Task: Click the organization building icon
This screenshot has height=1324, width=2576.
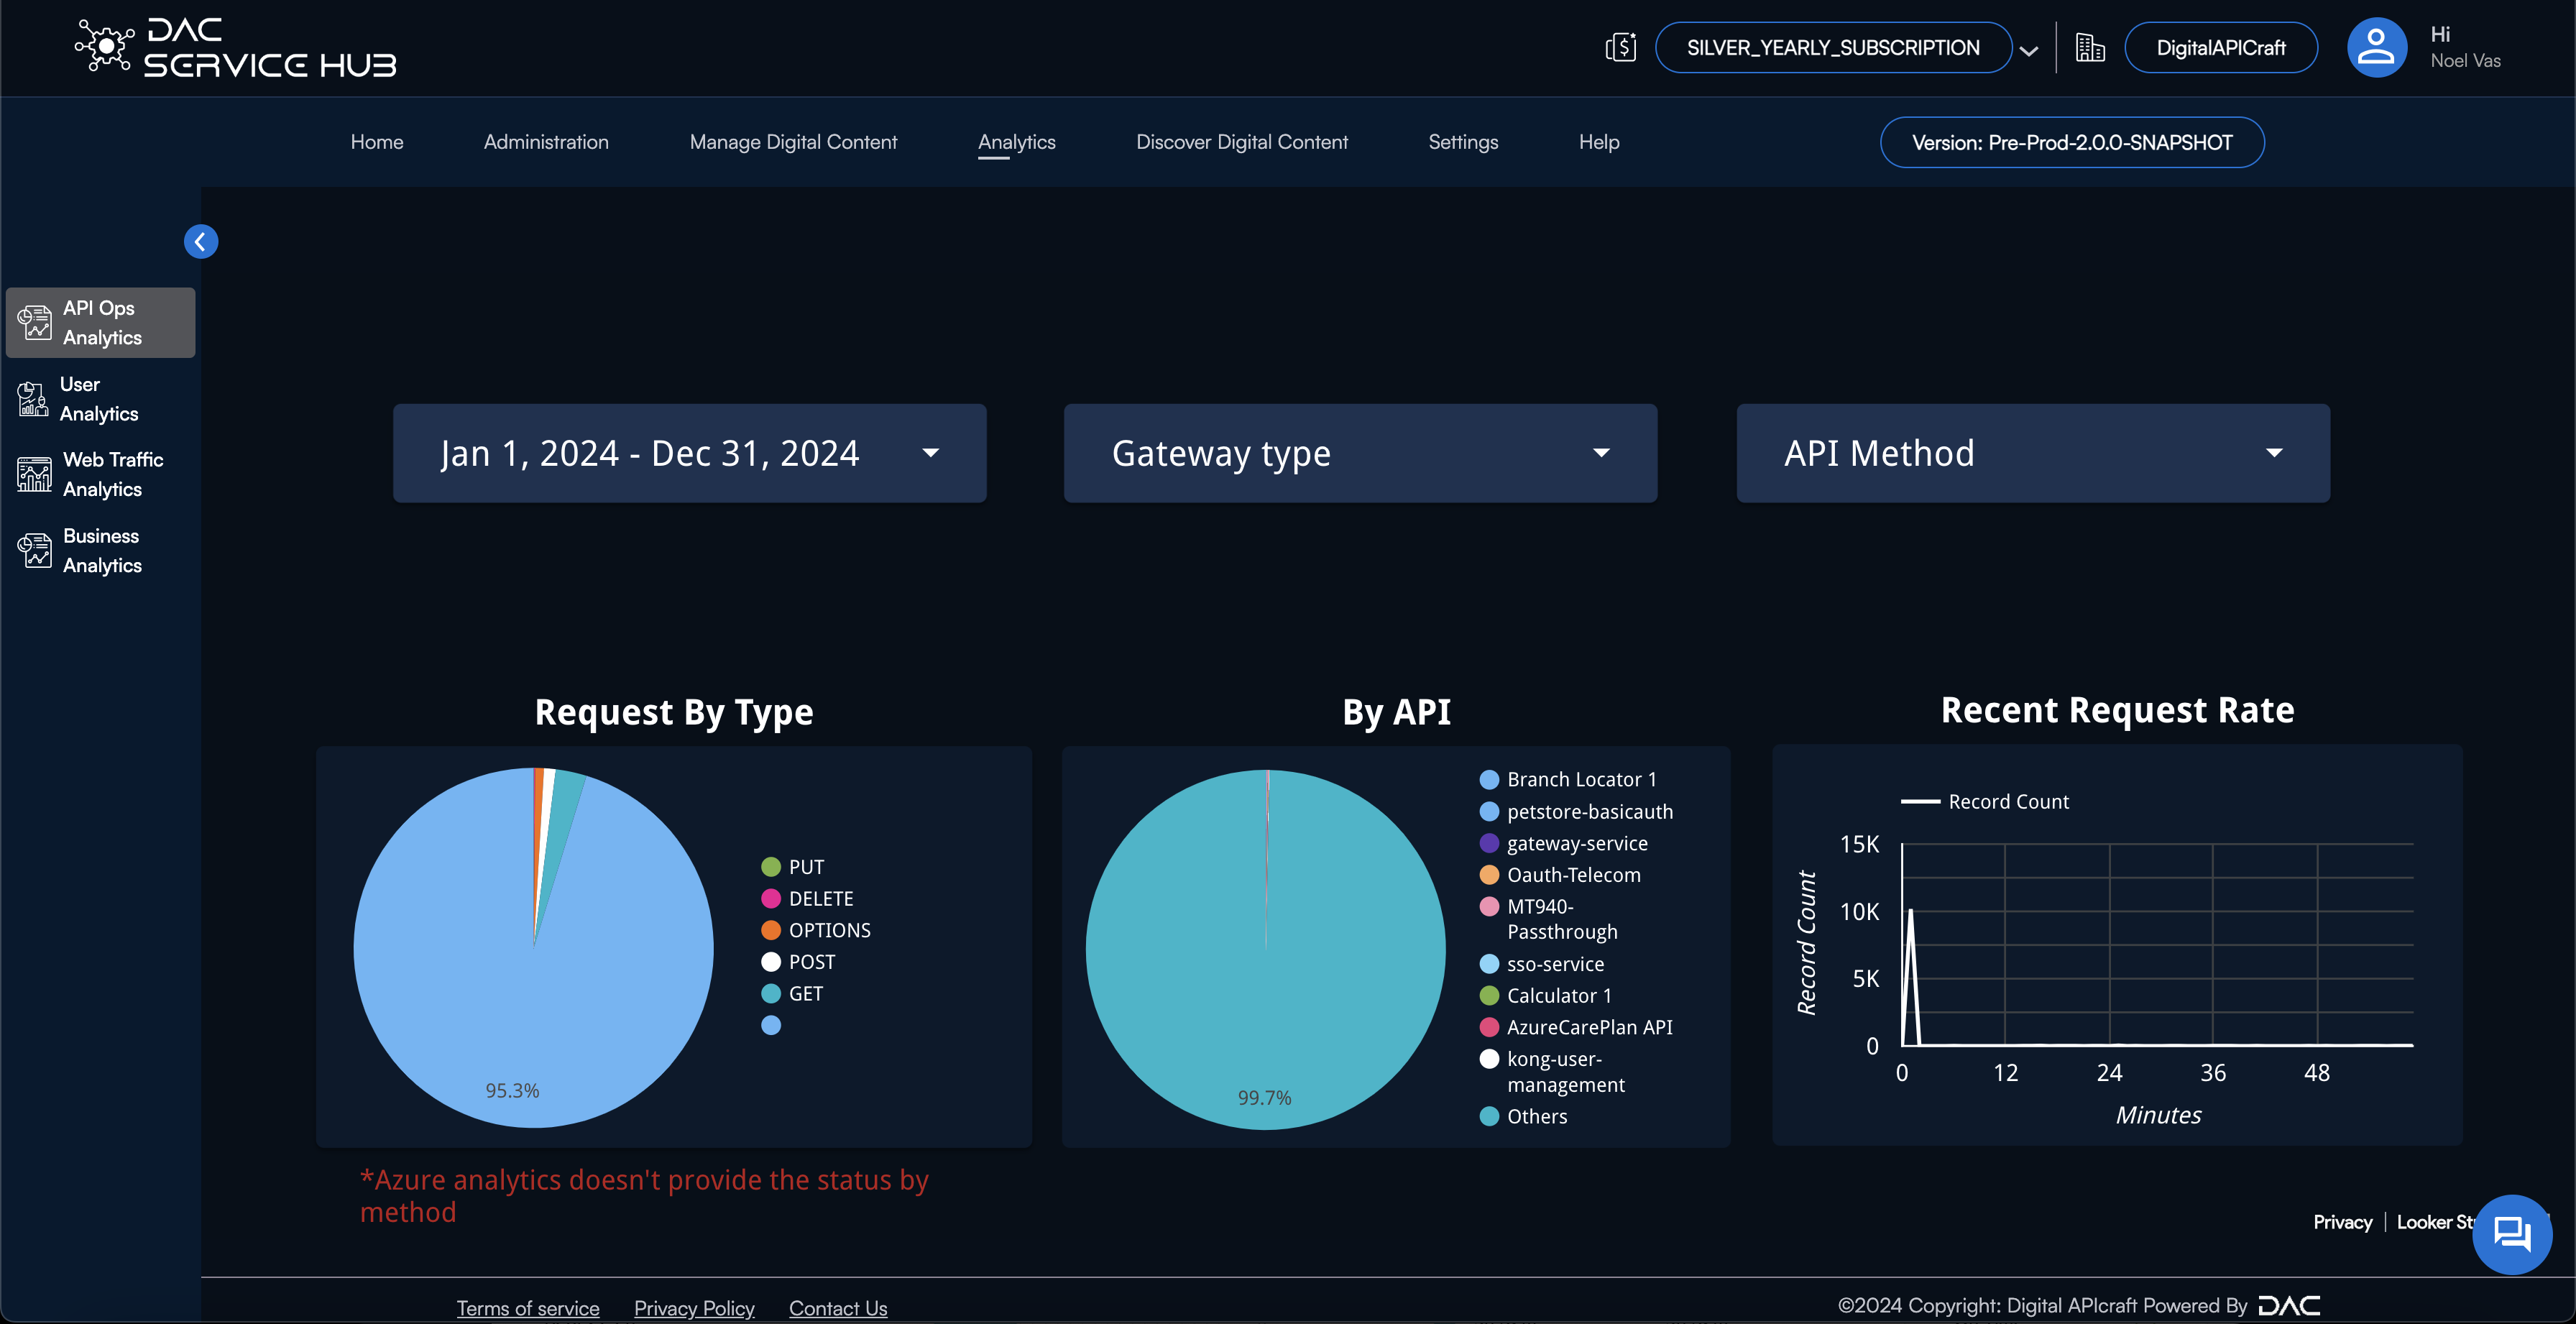Action: click(x=2090, y=47)
